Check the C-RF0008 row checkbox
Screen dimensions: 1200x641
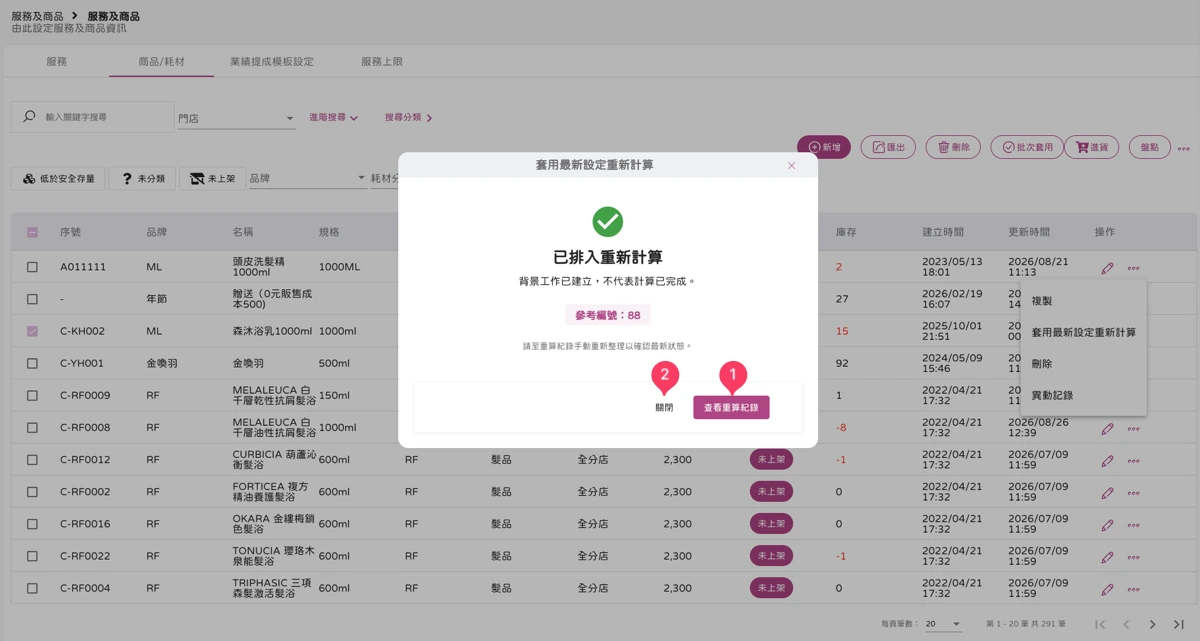point(32,427)
